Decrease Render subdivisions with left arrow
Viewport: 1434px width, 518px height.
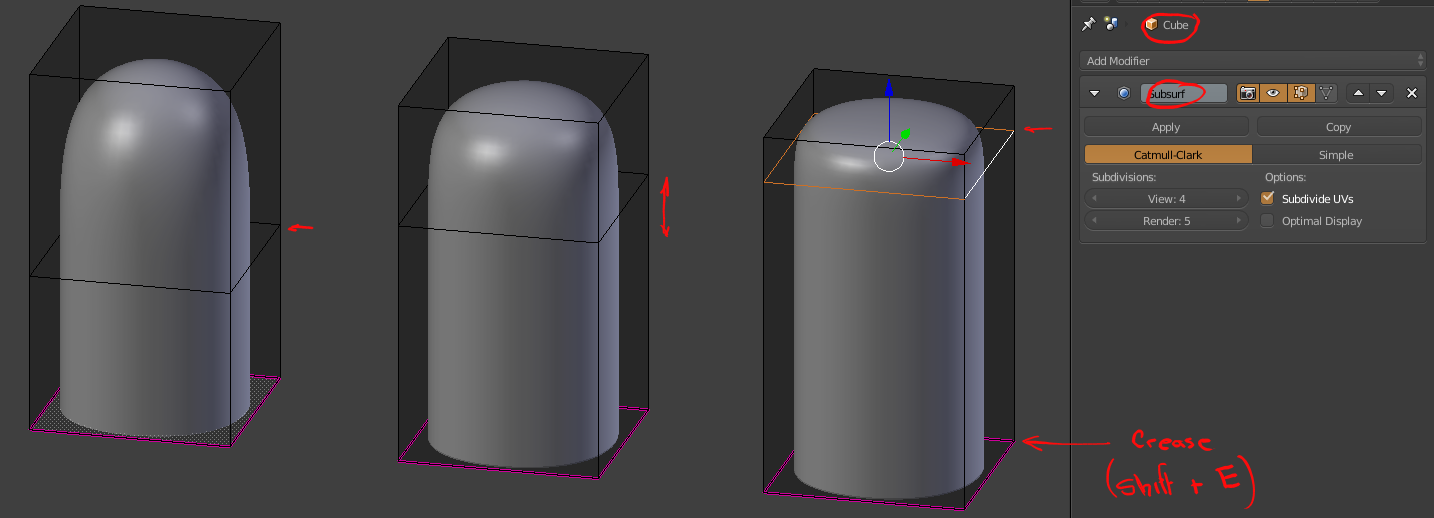point(1094,221)
